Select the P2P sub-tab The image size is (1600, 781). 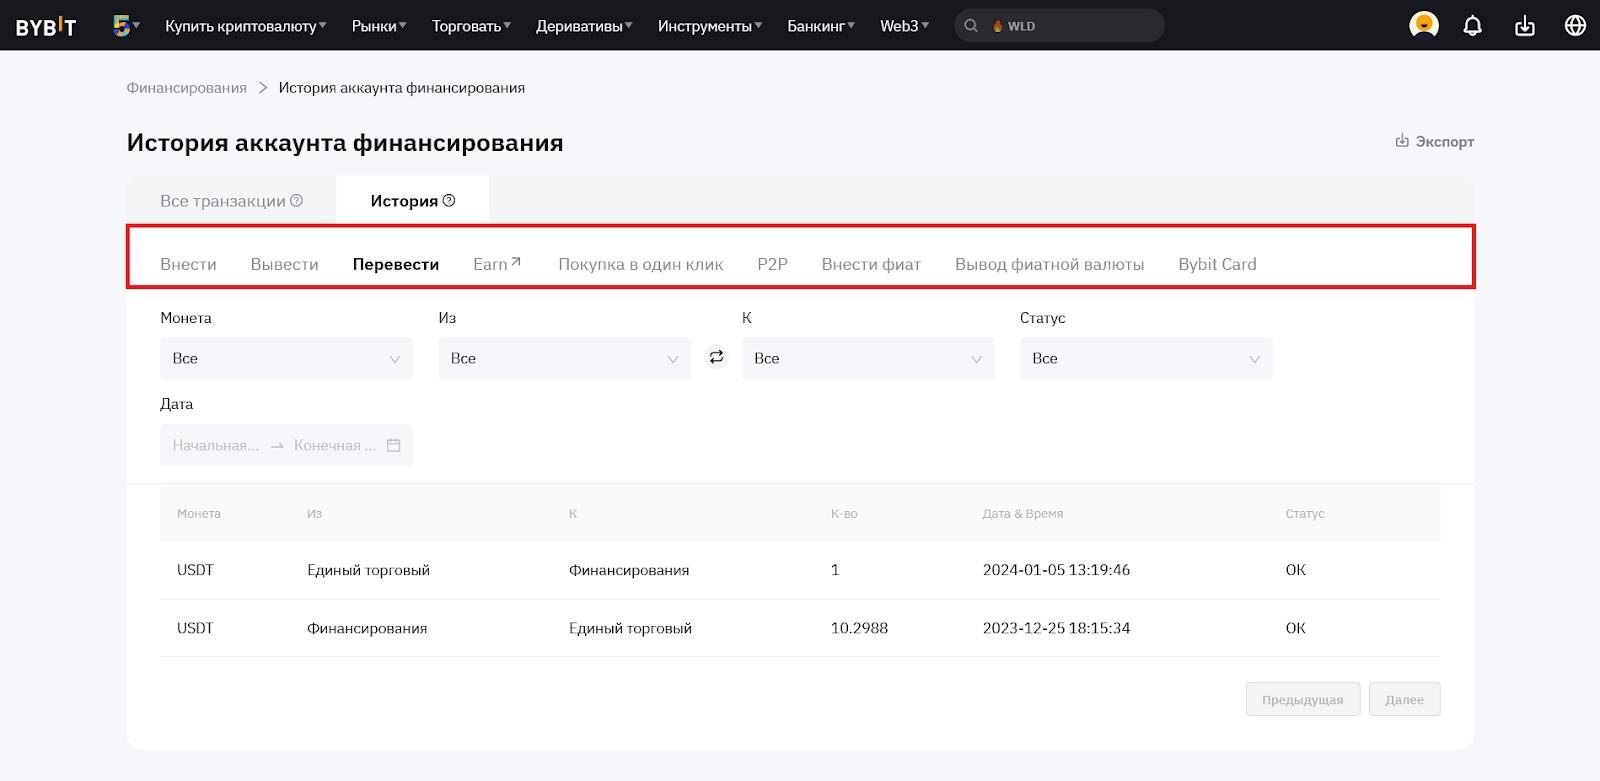[x=772, y=264]
